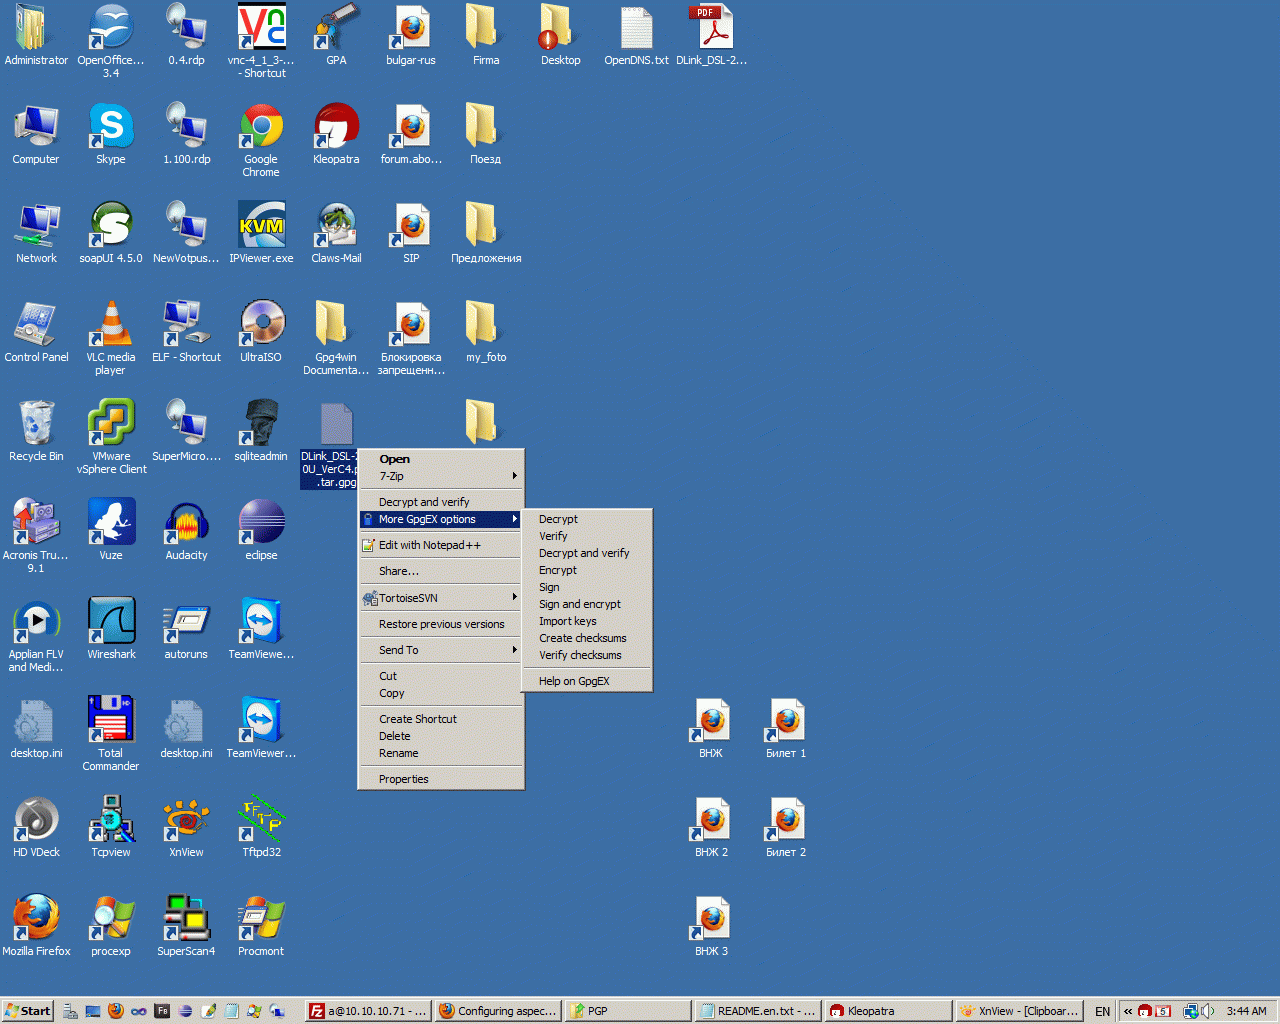Screen dimensions: 1280x1024
Task: Click Delete in the context menu
Action: pos(441,736)
